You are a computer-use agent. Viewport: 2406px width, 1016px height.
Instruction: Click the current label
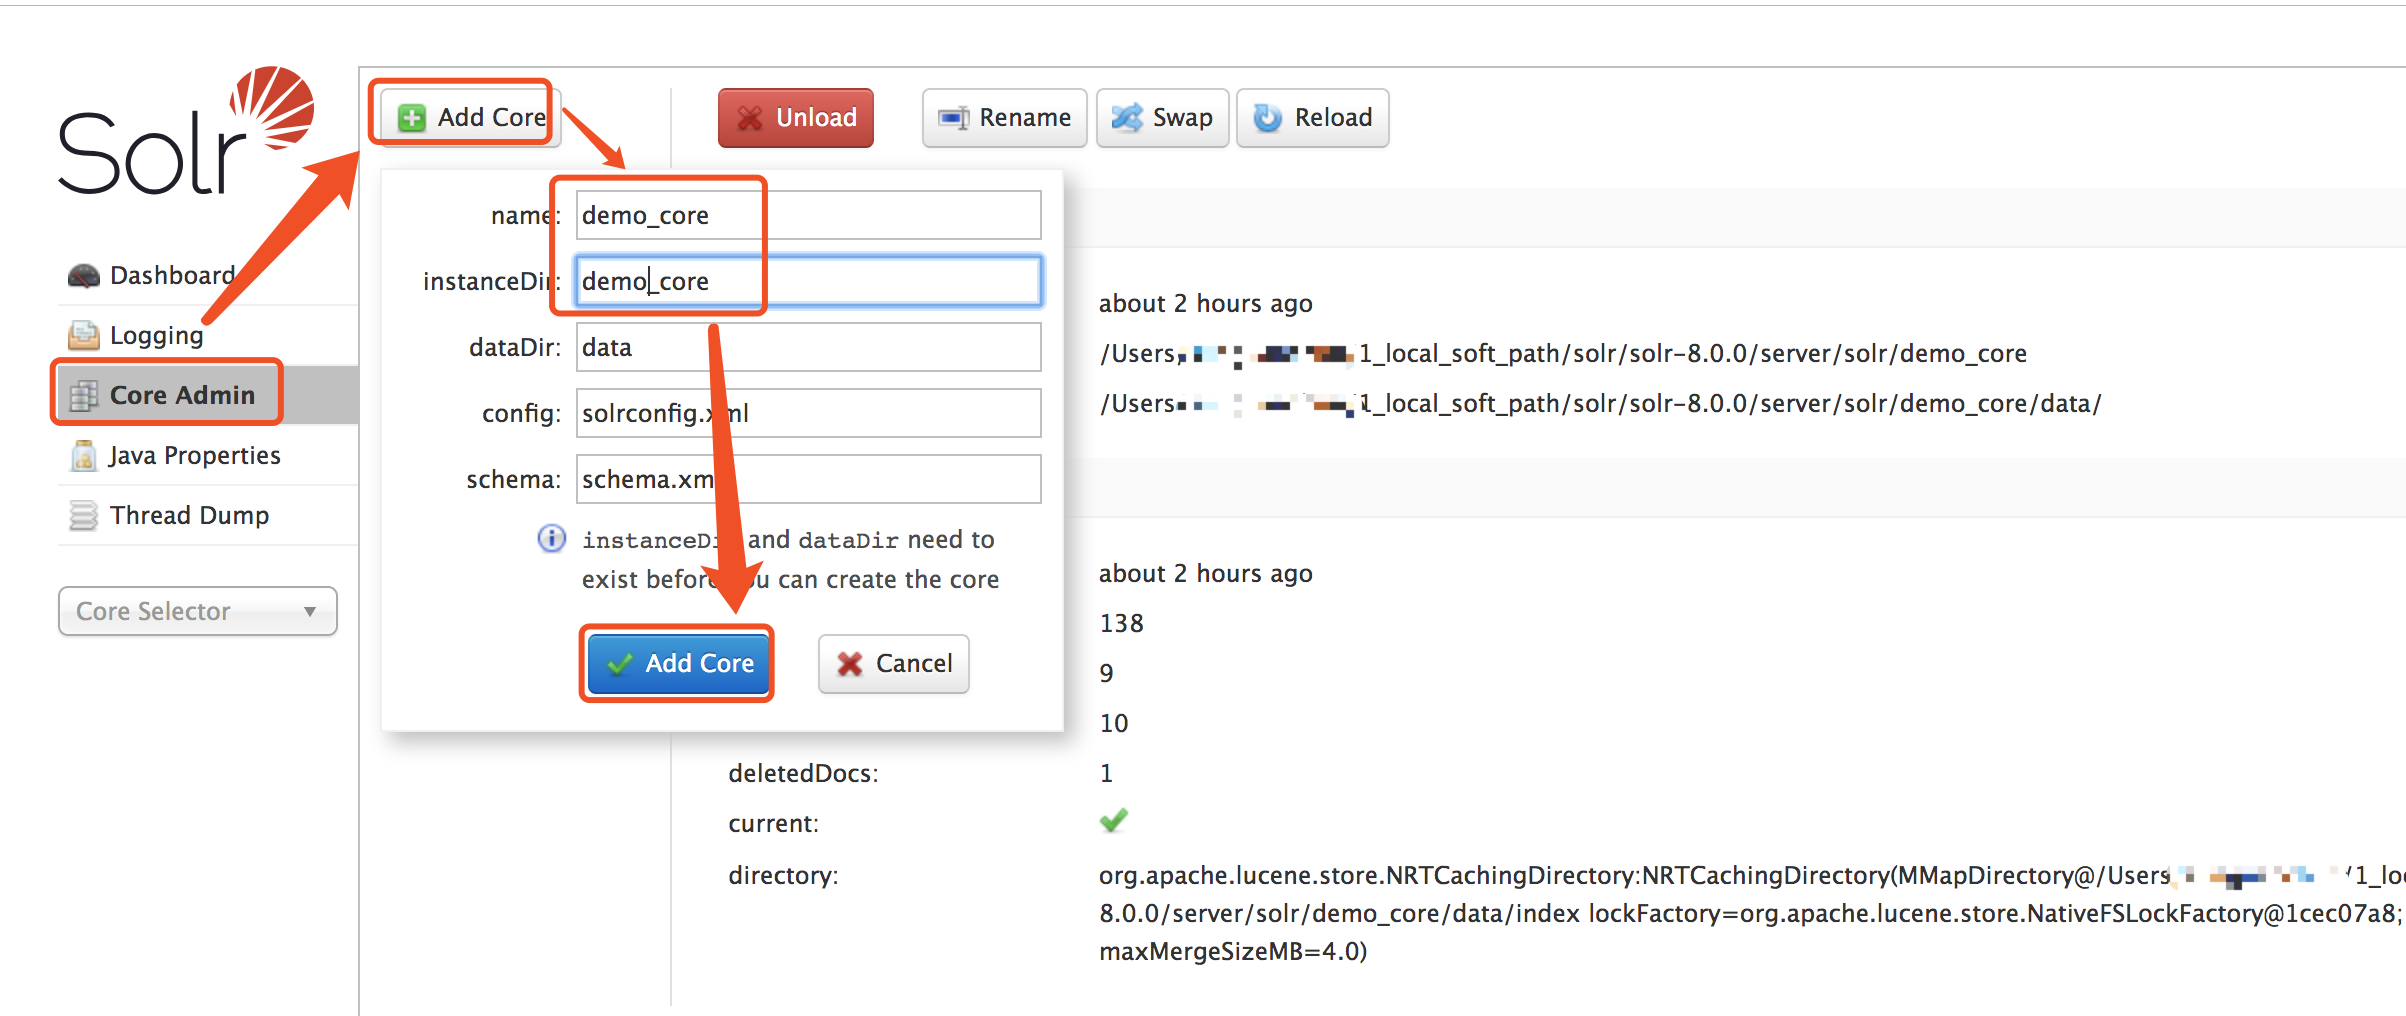773,823
